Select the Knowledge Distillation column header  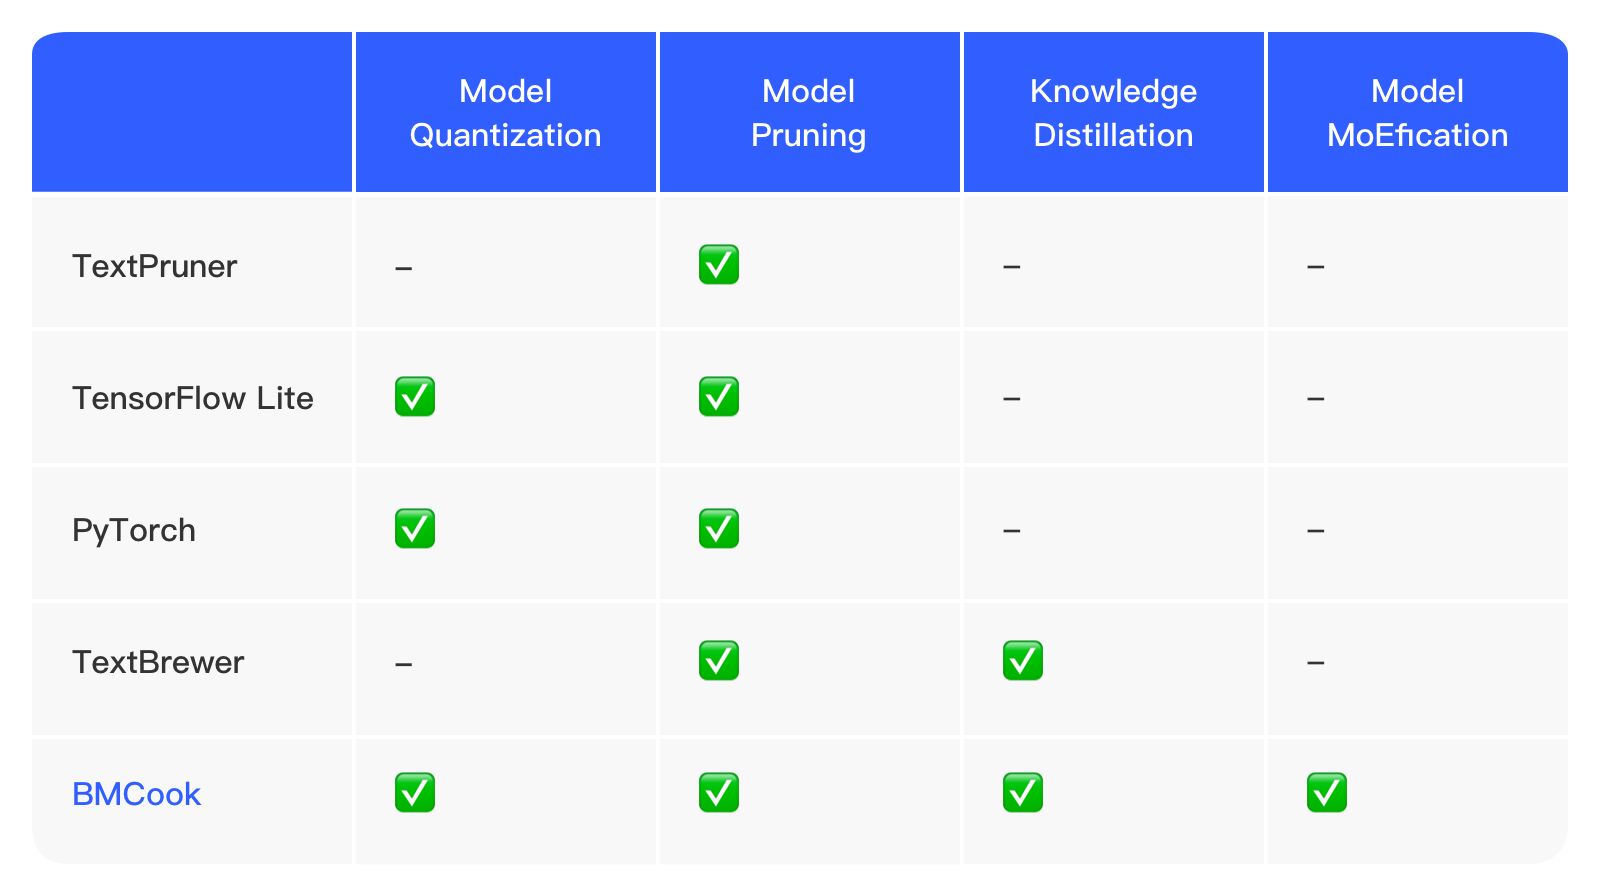tap(1114, 113)
